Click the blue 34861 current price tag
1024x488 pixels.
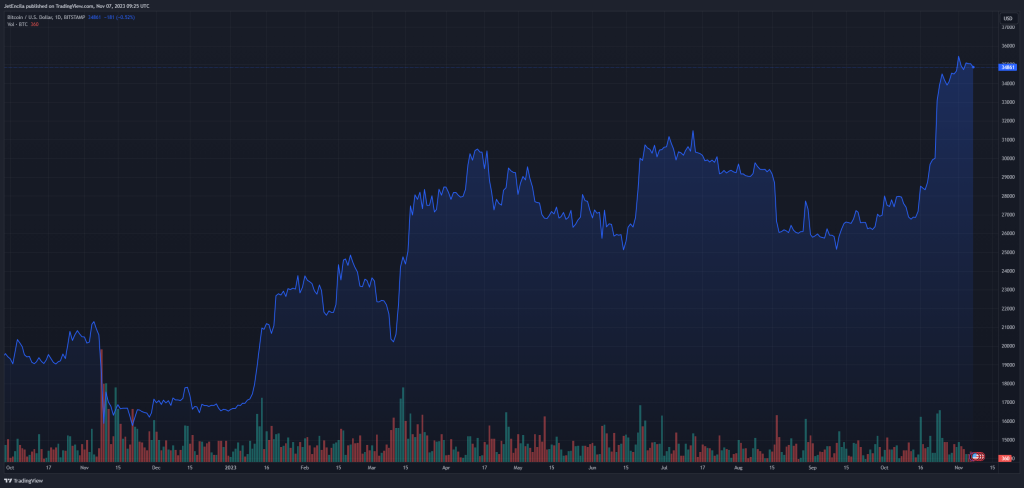(1008, 67)
